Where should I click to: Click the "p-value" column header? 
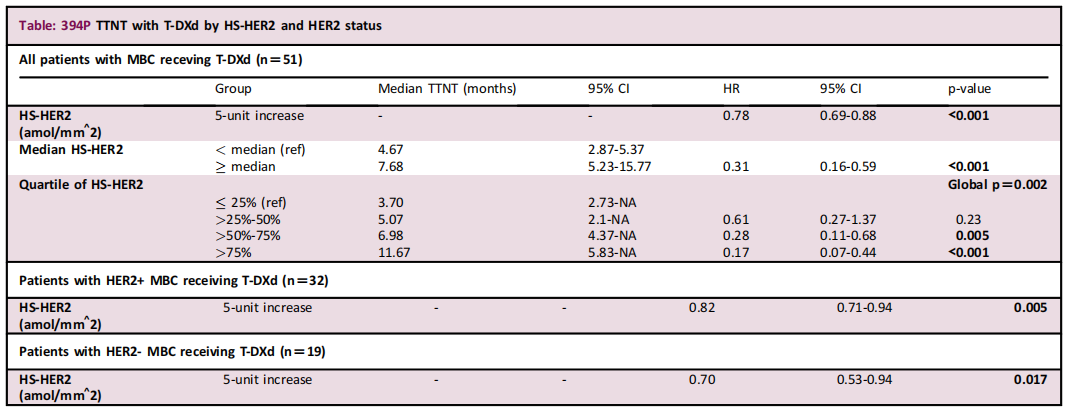point(969,89)
